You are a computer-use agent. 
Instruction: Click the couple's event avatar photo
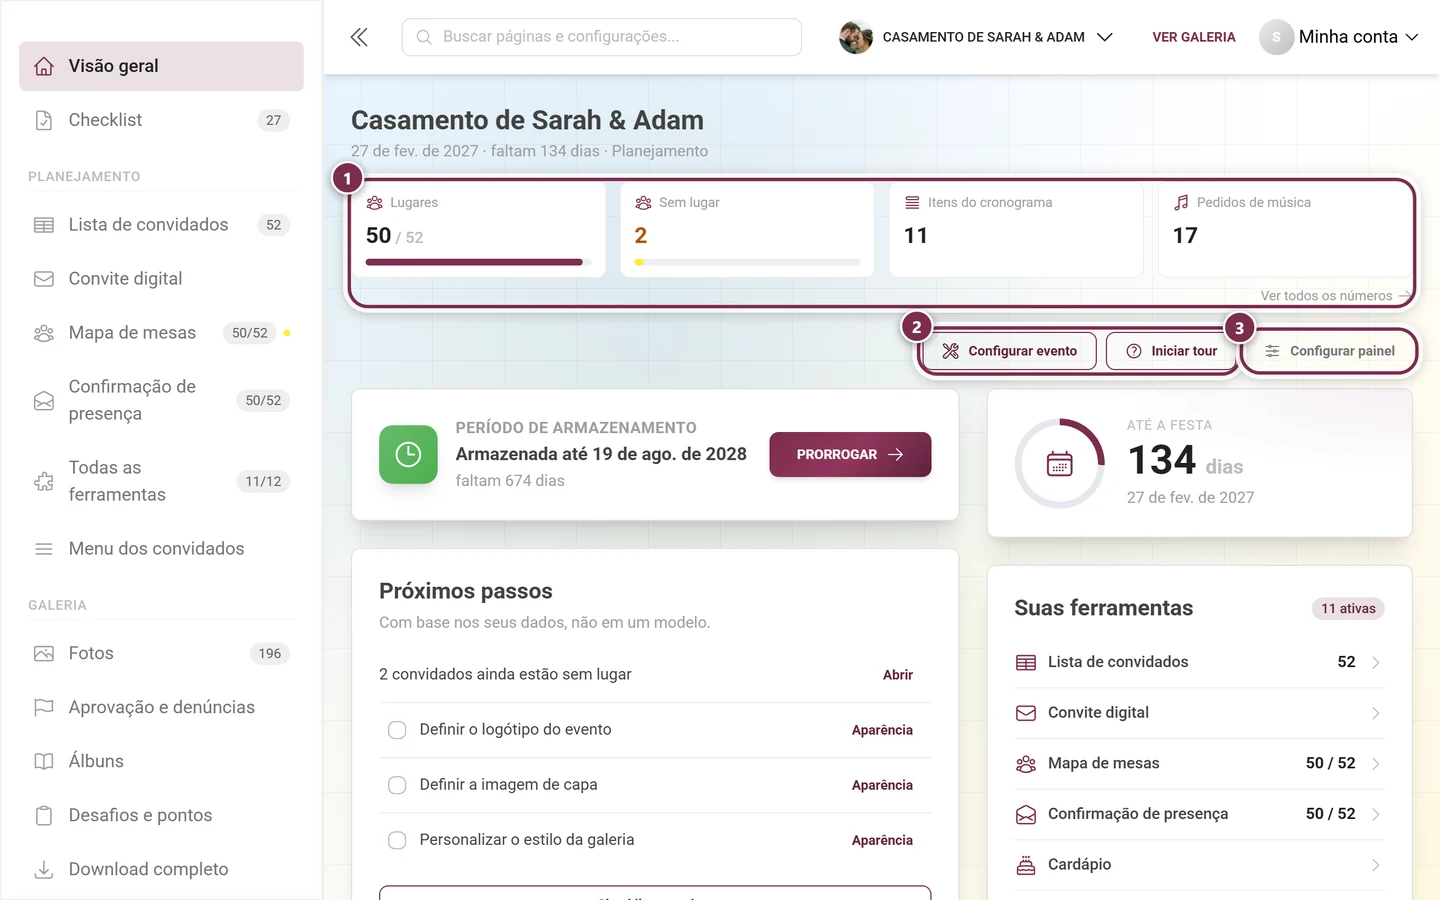click(856, 37)
